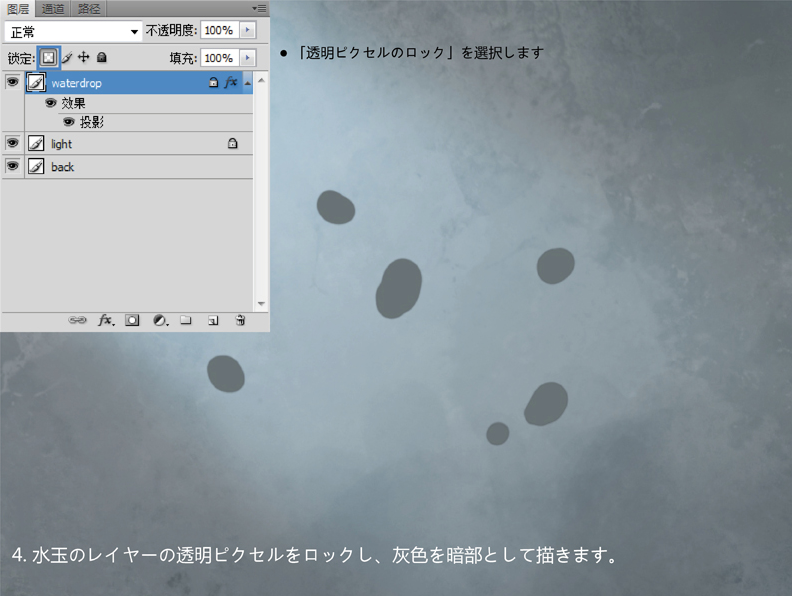
Task: Click the layers scrollbar up arrow
Action: coord(261,80)
